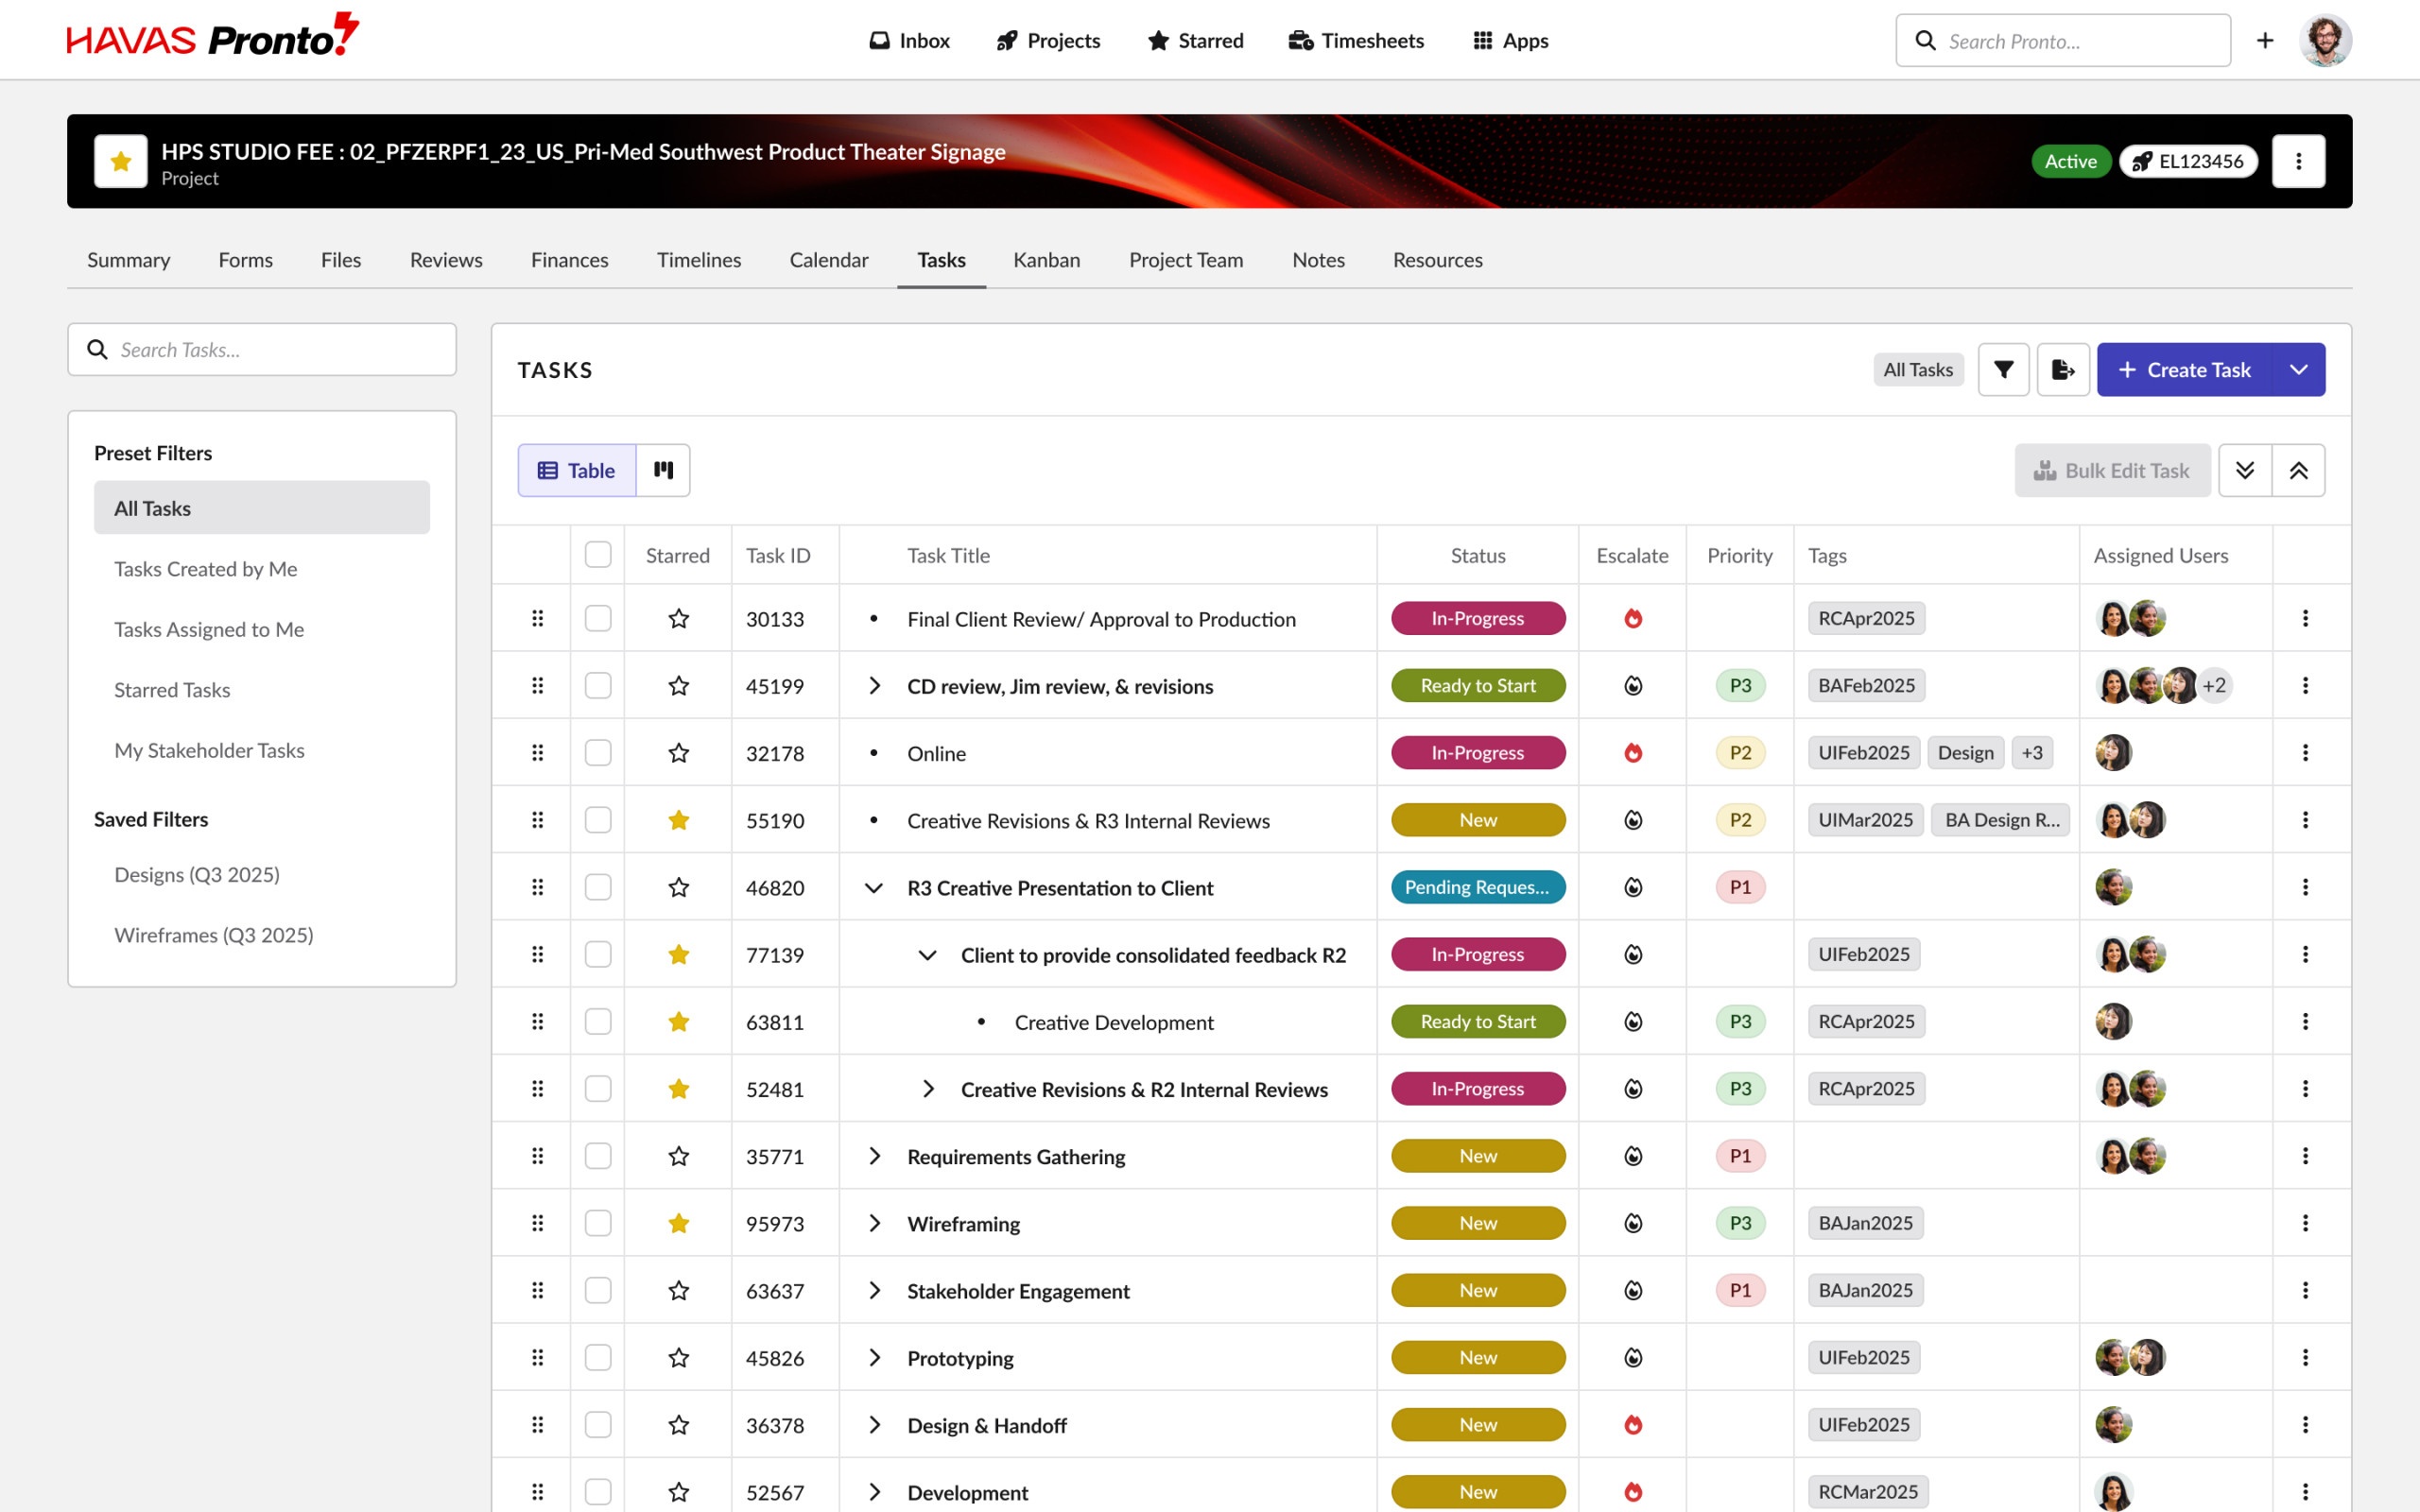Open the user profile avatar
This screenshot has width=2420, height=1512.
2325,40
